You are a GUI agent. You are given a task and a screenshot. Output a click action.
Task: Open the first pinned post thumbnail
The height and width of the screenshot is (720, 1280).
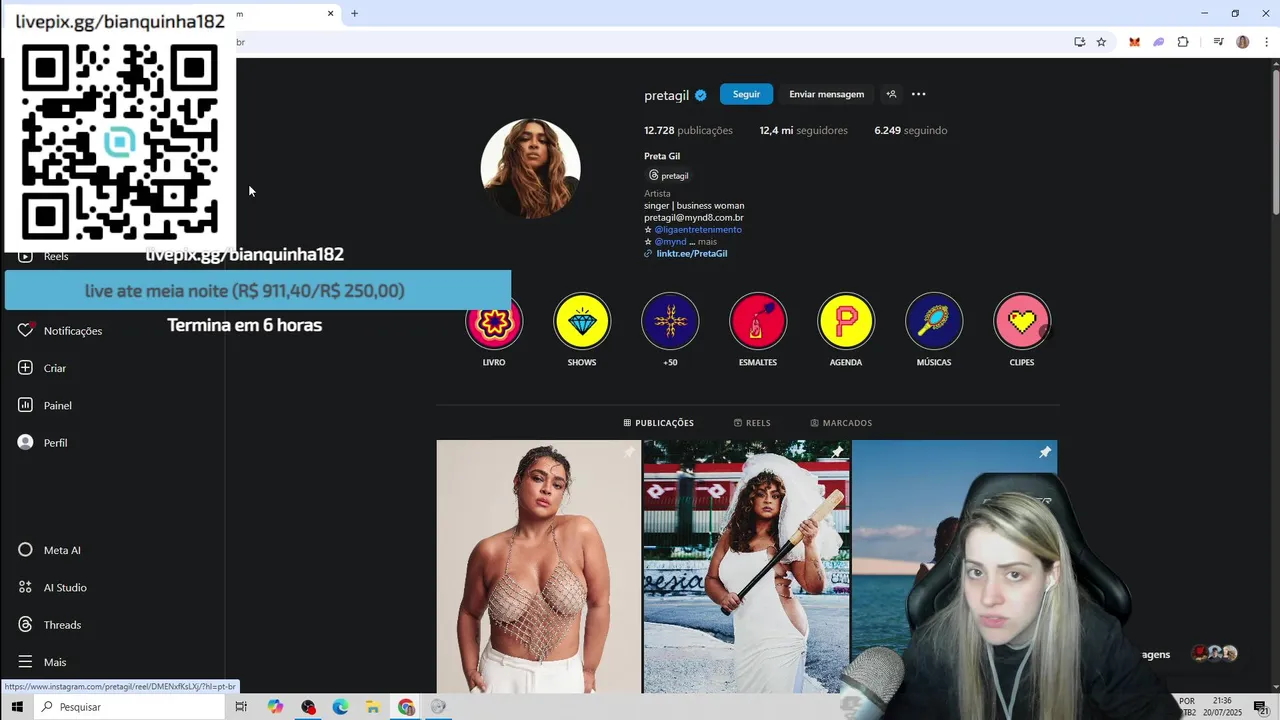click(x=538, y=566)
